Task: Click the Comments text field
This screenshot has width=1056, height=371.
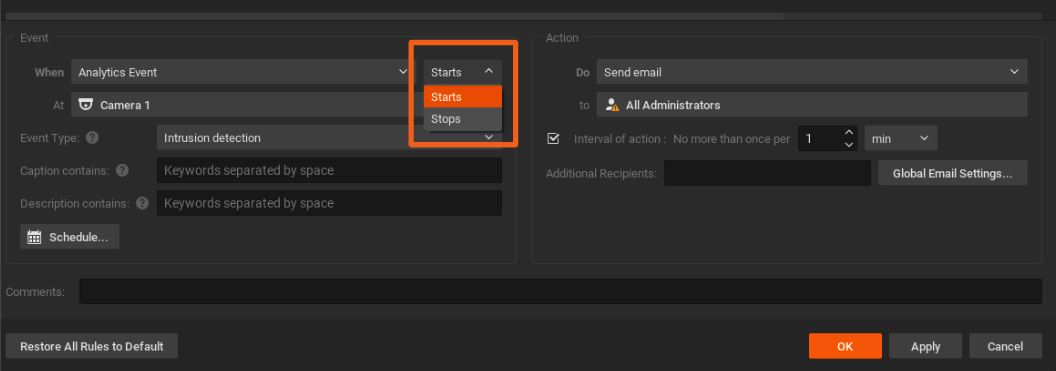Action: coord(560,292)
